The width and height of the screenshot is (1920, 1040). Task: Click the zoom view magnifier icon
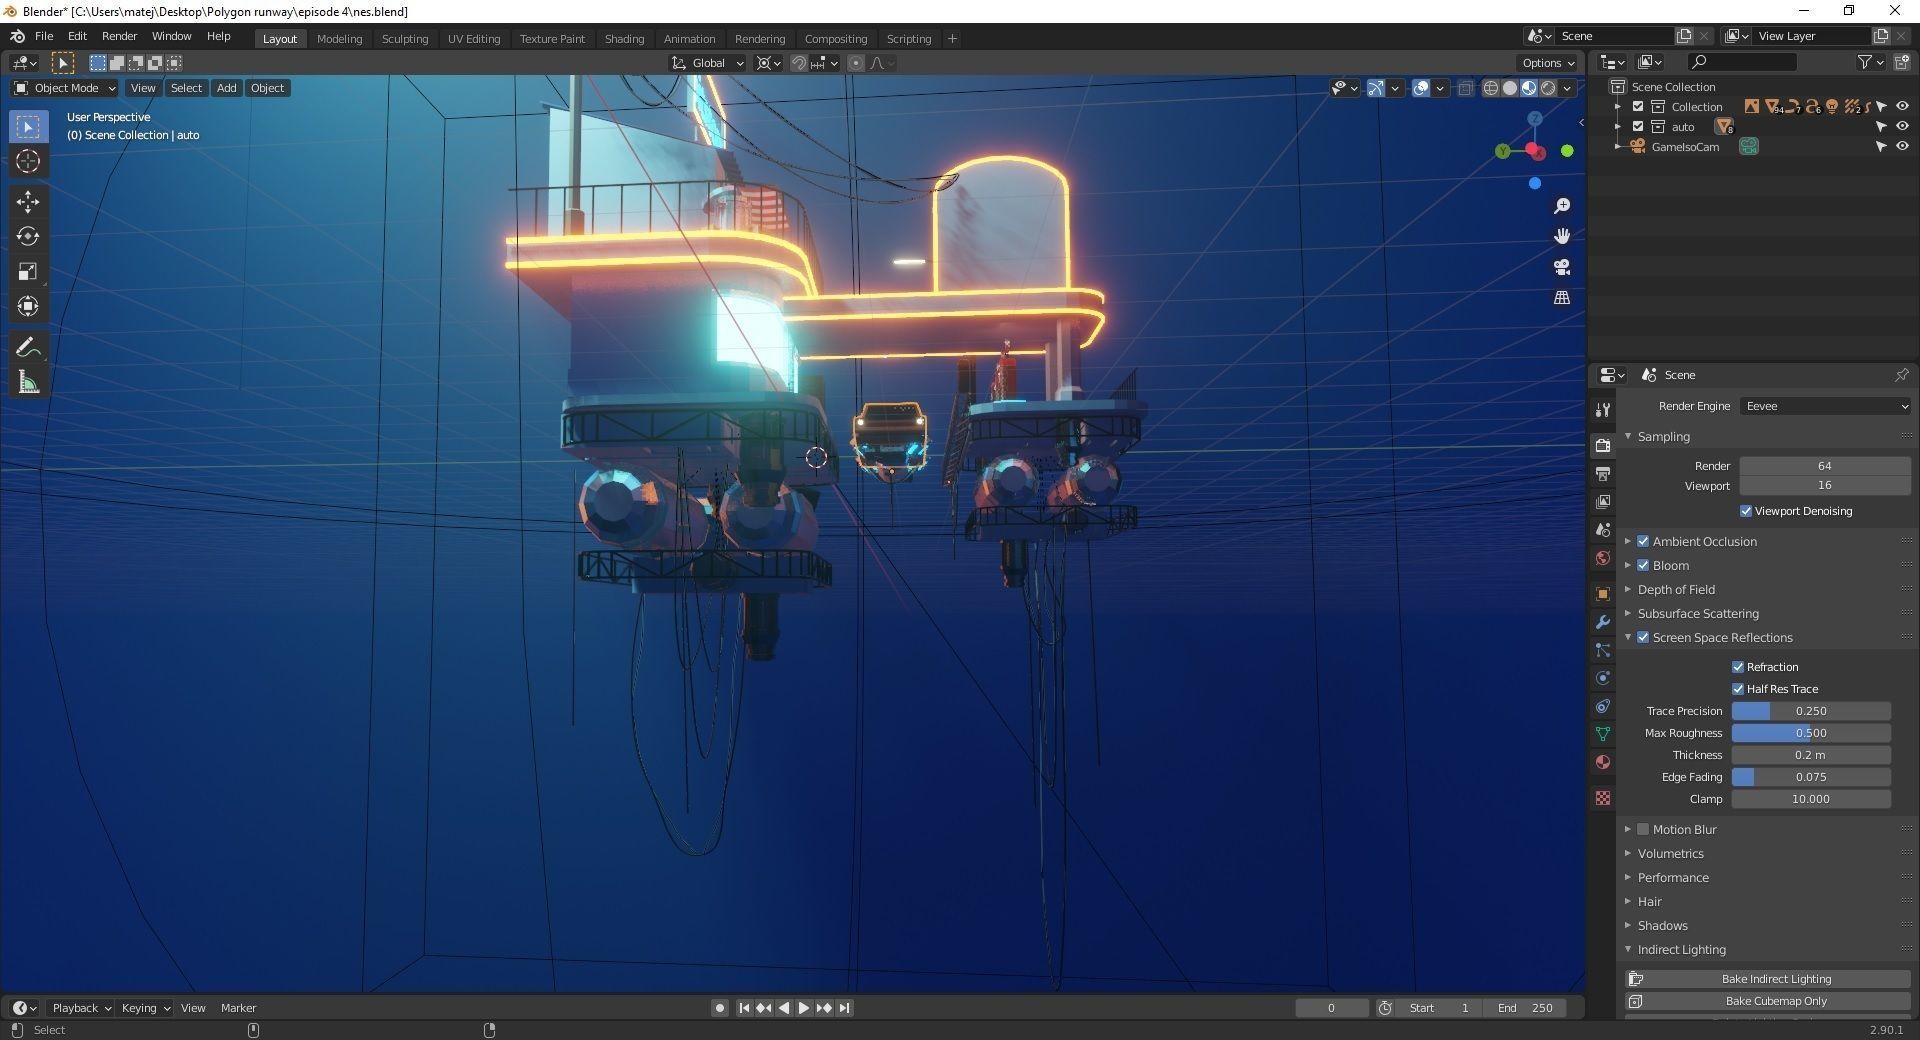pyautogui.click(x=1562, y=206)
